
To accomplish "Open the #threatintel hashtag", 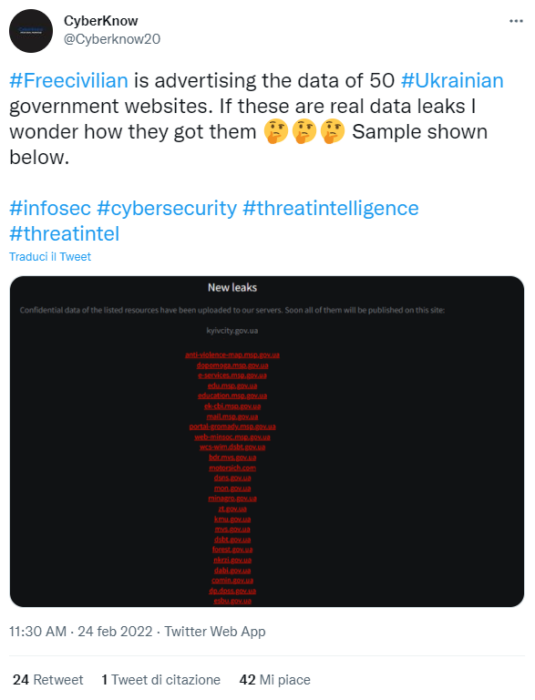I will point(64,234).
